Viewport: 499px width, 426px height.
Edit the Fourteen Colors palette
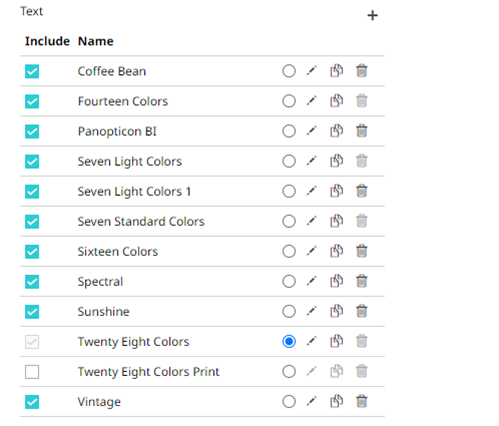[311, 101]
